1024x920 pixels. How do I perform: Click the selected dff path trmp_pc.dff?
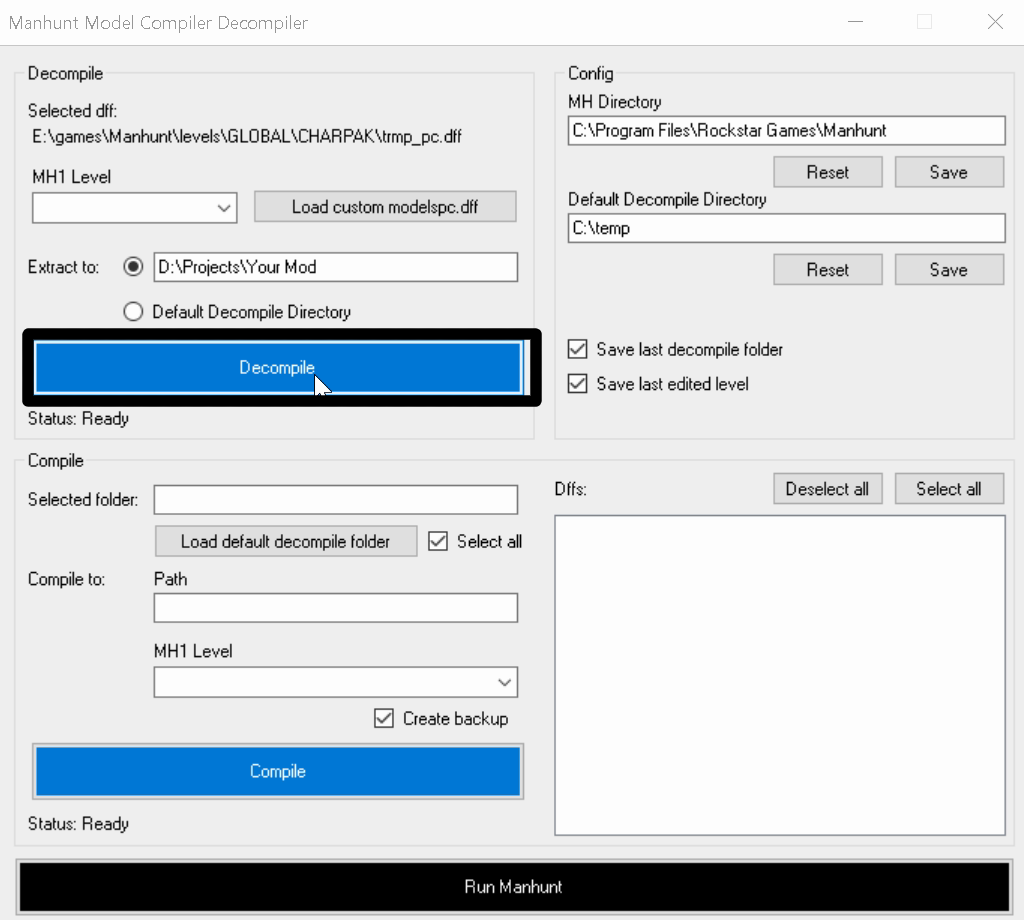pyautogui.click(x=247, y=136)
